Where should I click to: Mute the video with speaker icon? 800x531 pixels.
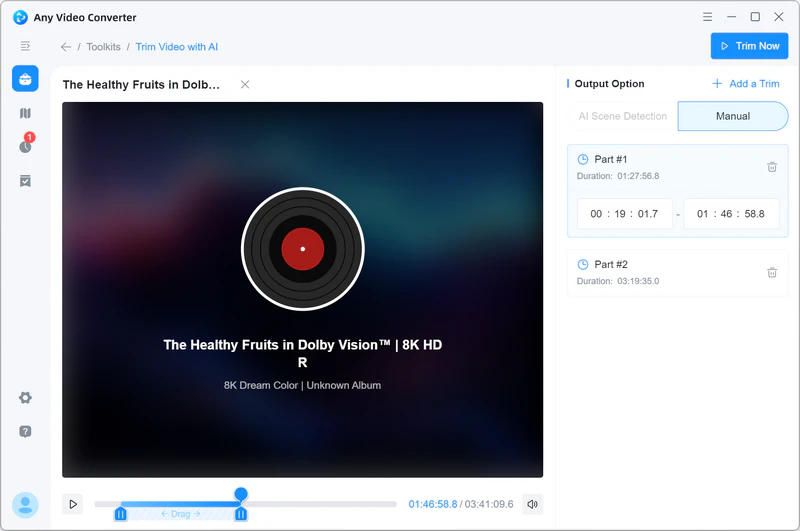533,505
